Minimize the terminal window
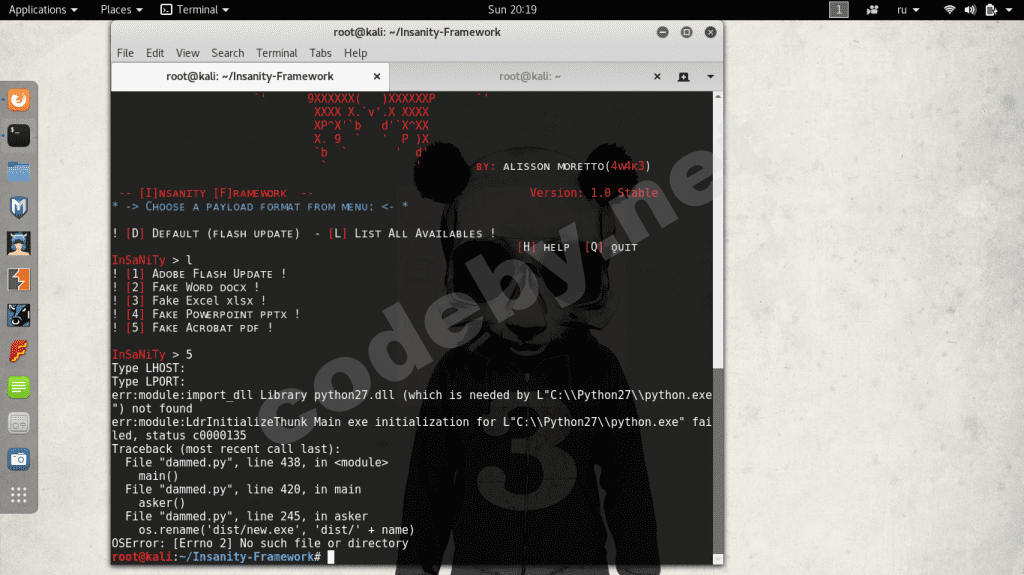 coord(662,32)
